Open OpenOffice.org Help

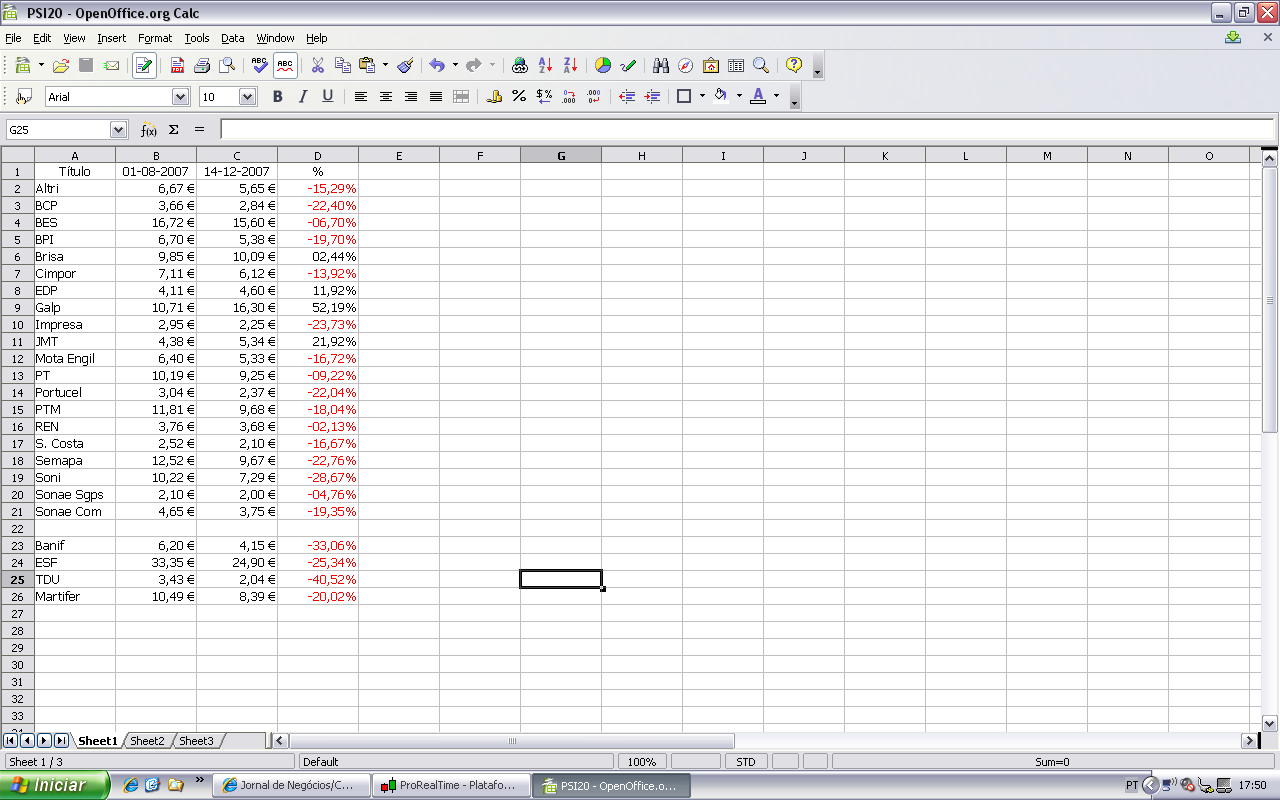click(x=794, y=66)
